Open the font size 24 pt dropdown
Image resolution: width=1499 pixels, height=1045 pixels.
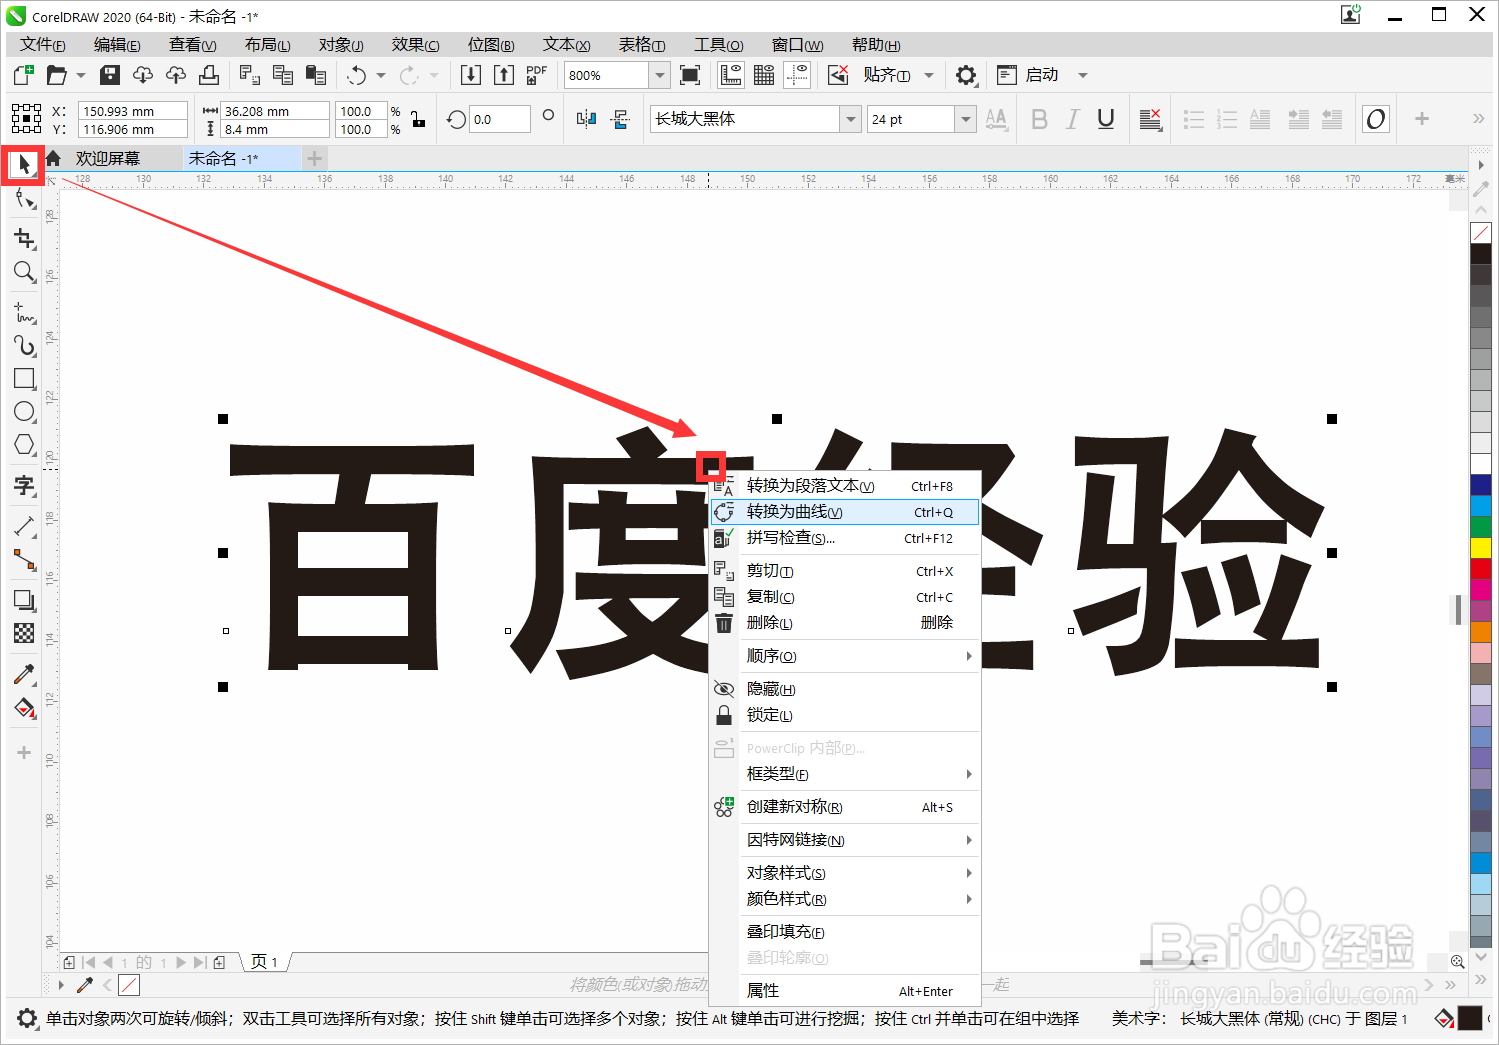[x=965, y=119]
